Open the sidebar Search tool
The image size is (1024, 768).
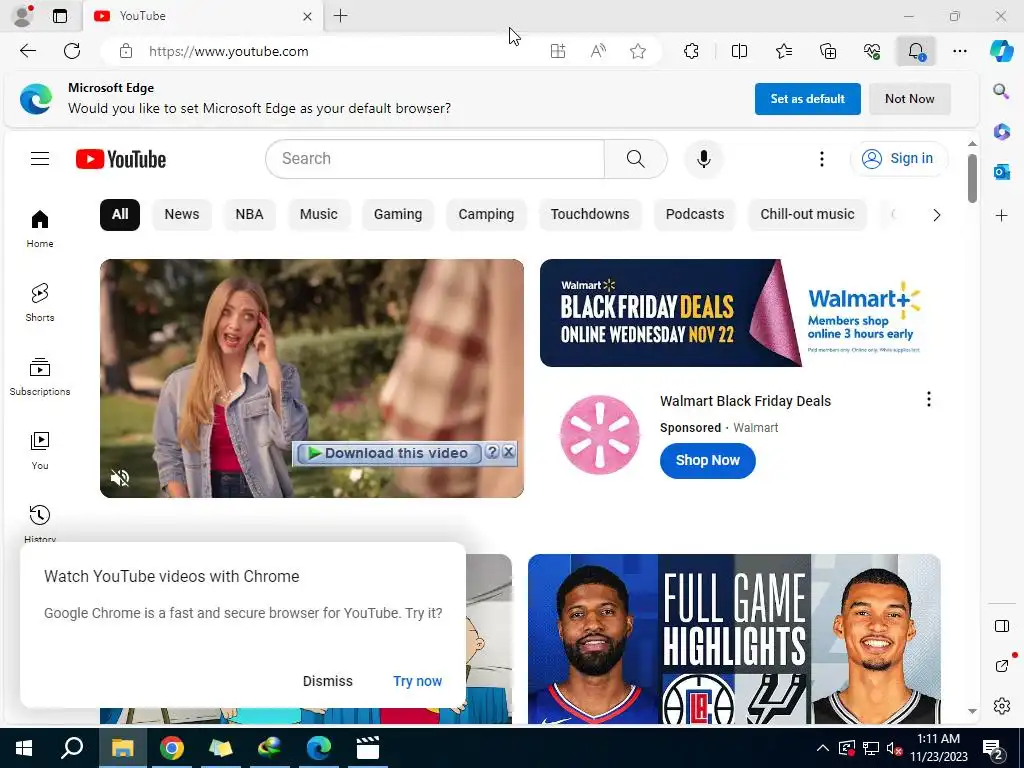(x=1001, y=91)
